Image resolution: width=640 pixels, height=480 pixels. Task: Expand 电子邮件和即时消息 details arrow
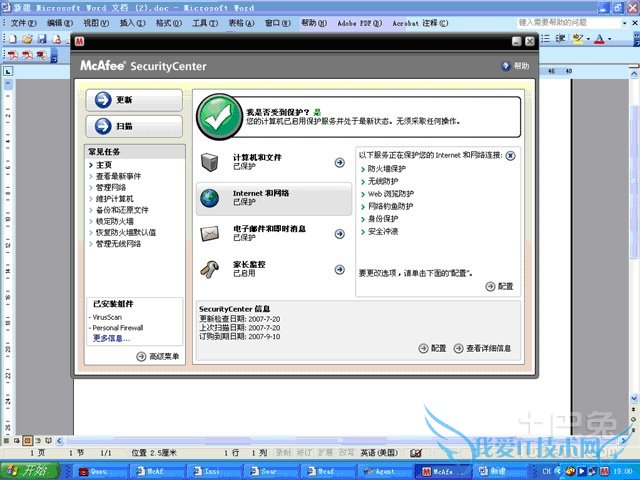(340, 234)
